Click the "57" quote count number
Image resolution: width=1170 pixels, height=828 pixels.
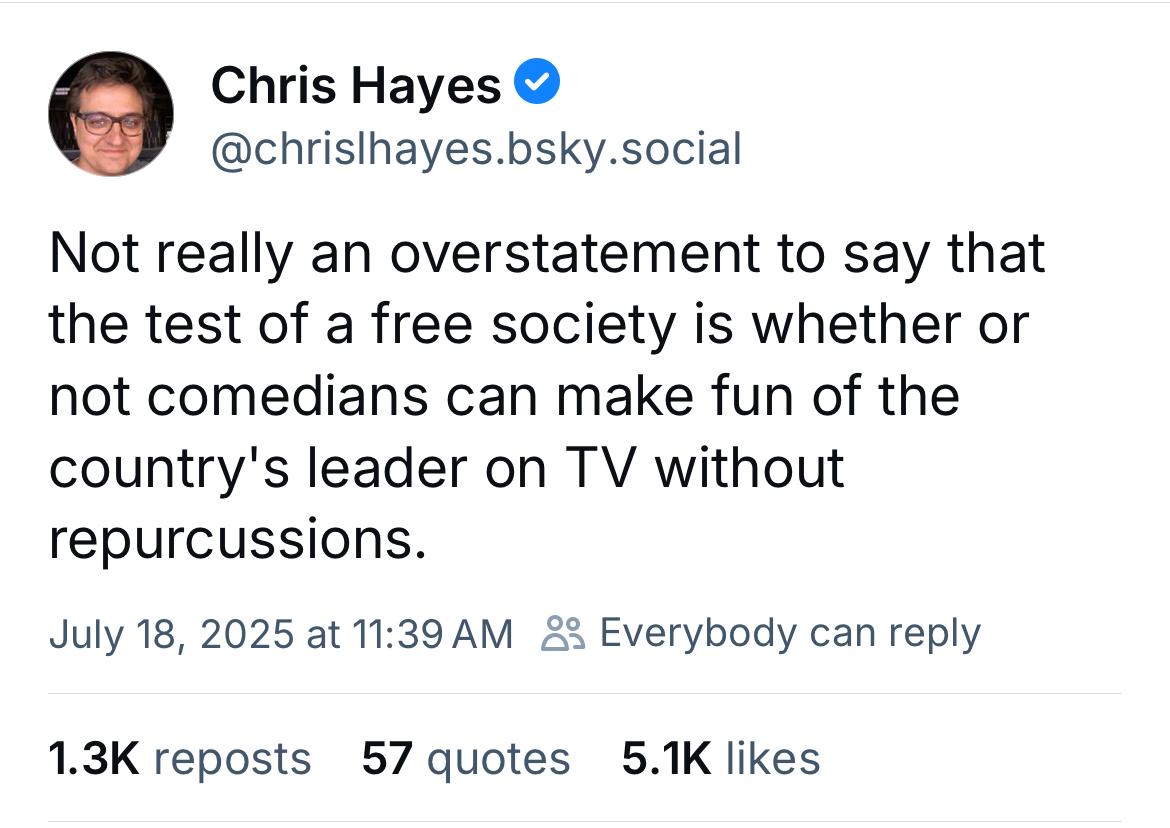point(387,758)
